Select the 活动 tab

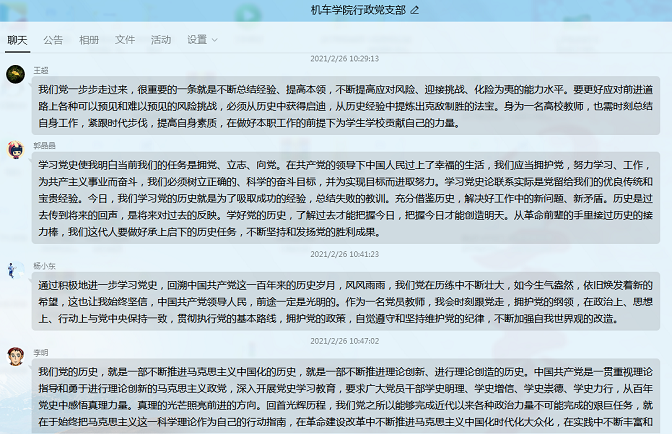(161, 40)
